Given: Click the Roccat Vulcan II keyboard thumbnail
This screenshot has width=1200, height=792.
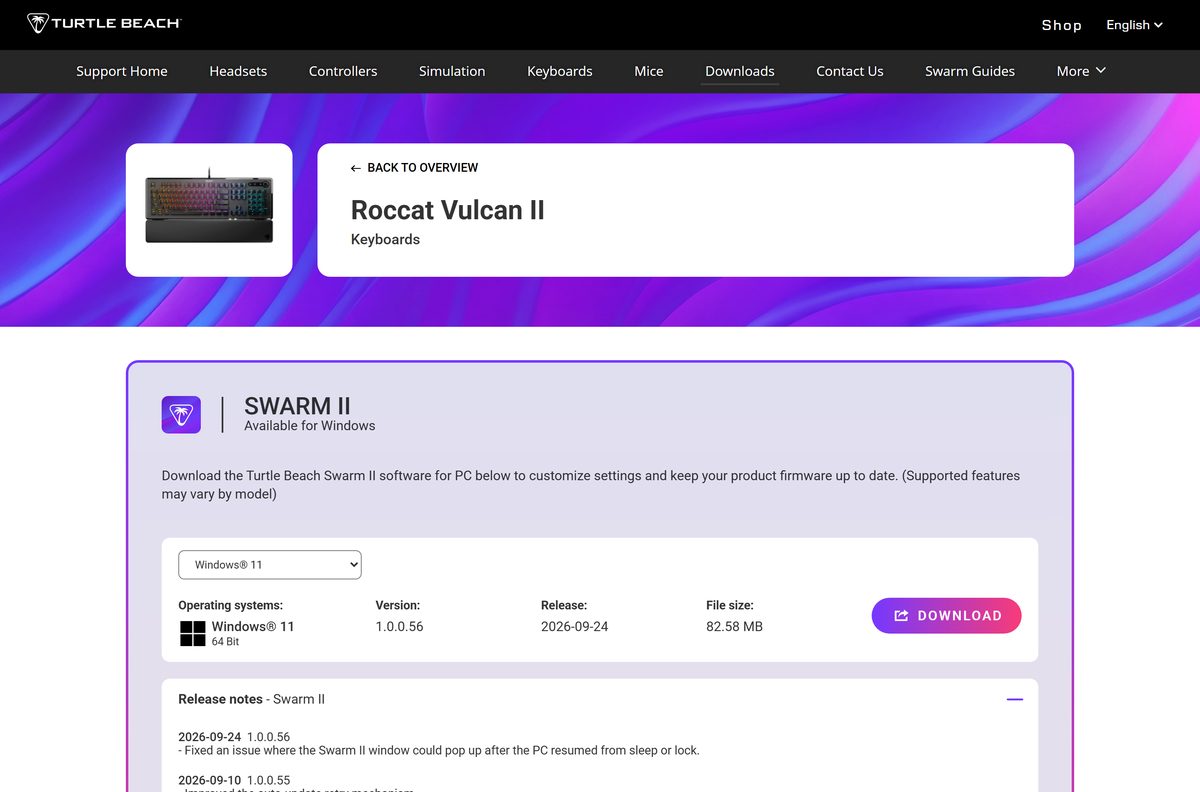Looking at the screenshot, I should 209,210.
